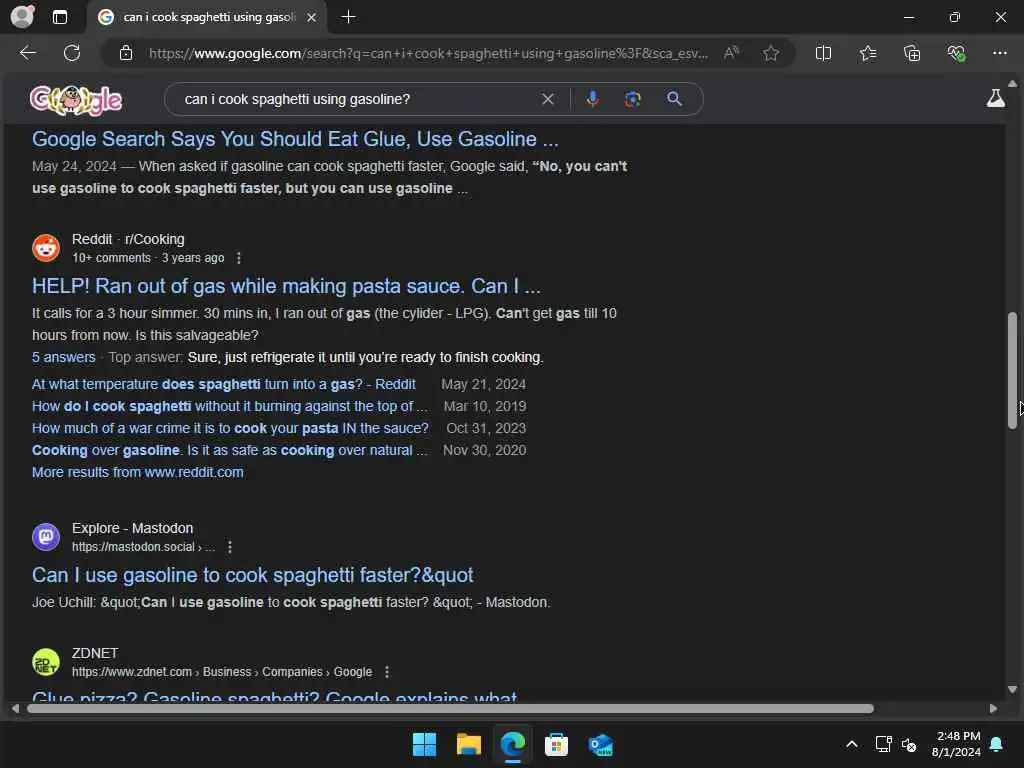Submit search with magnifying glass
This screenshot has width=1024, height=768.
coord(675,99)
